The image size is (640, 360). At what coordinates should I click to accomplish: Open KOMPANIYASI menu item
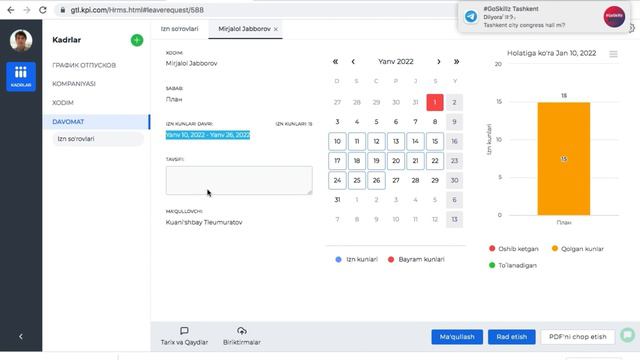(x=74, y=84)
